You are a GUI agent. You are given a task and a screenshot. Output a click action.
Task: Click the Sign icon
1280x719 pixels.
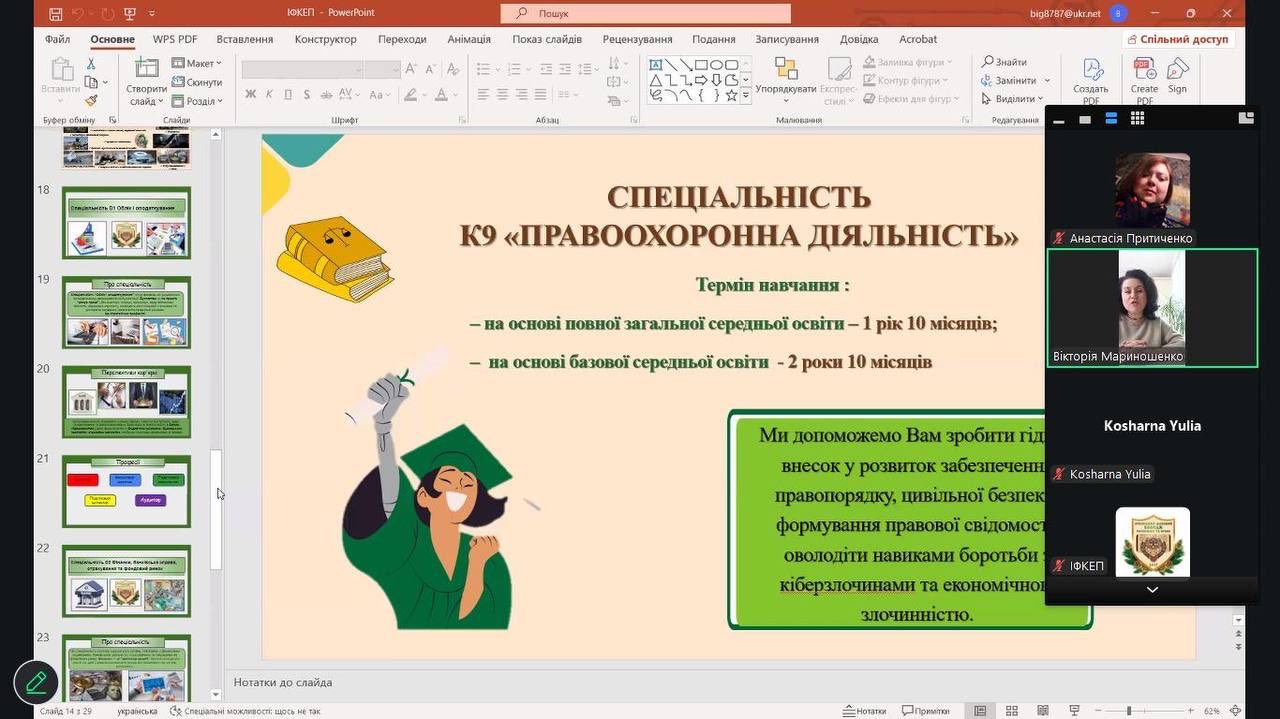click(1178, 69)
